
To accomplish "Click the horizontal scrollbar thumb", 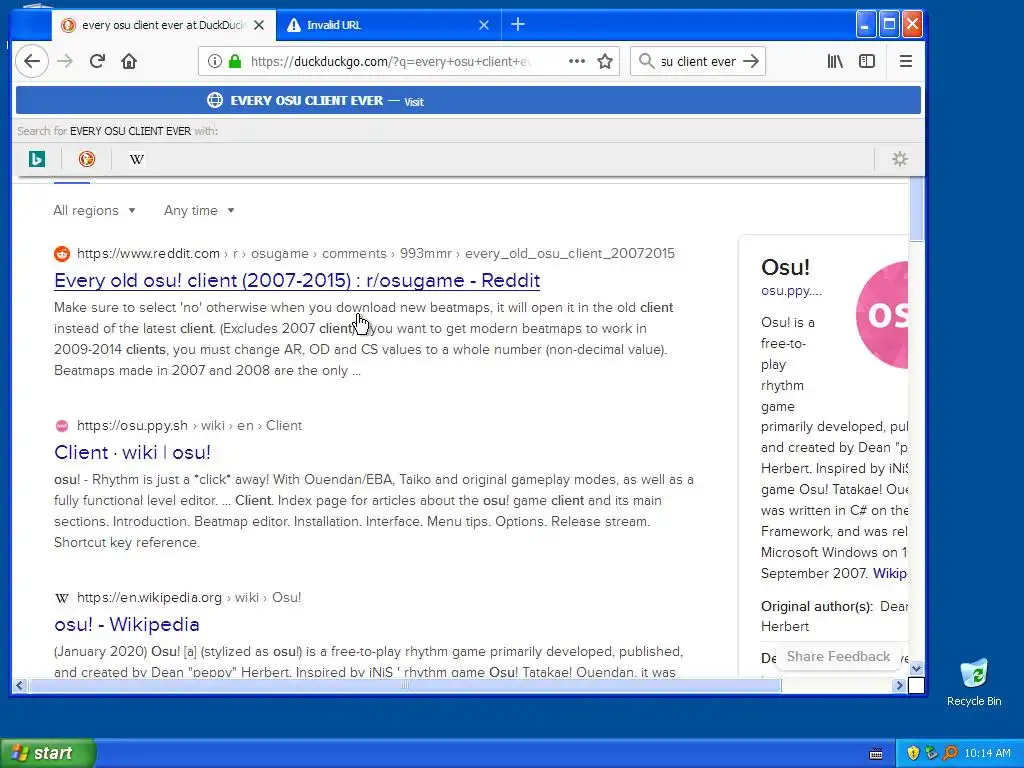I will coord(405,685).
